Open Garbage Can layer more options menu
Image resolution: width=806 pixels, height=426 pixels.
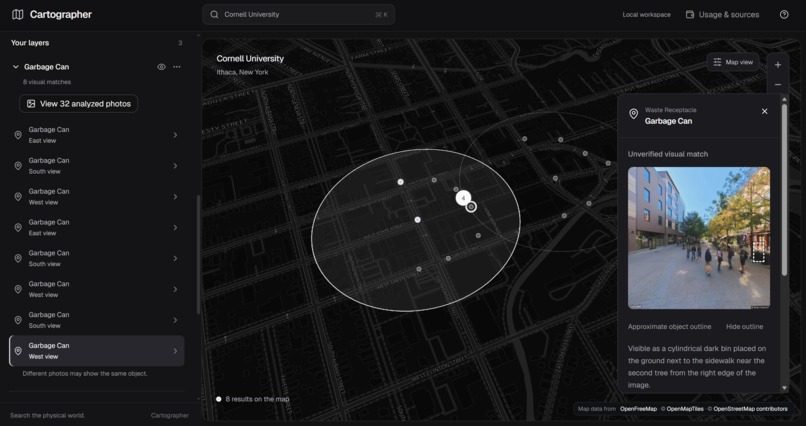(x=177, y=67)
